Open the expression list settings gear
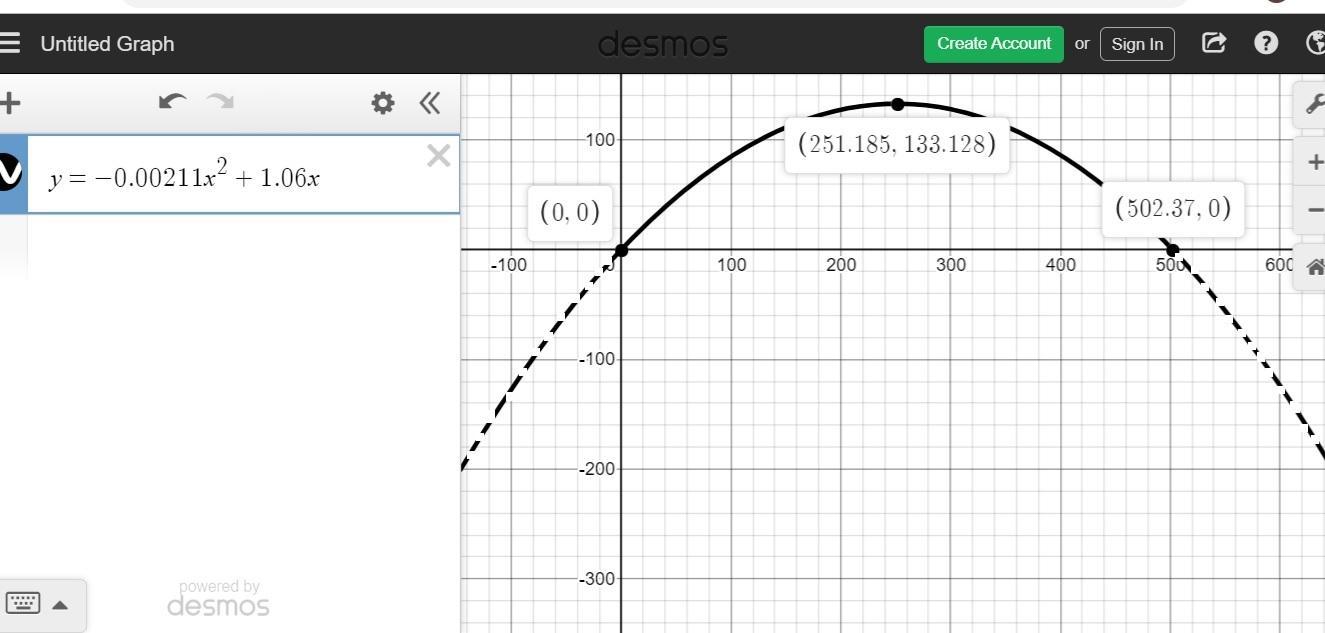The image size is (1325, 633). coord(382,103)
